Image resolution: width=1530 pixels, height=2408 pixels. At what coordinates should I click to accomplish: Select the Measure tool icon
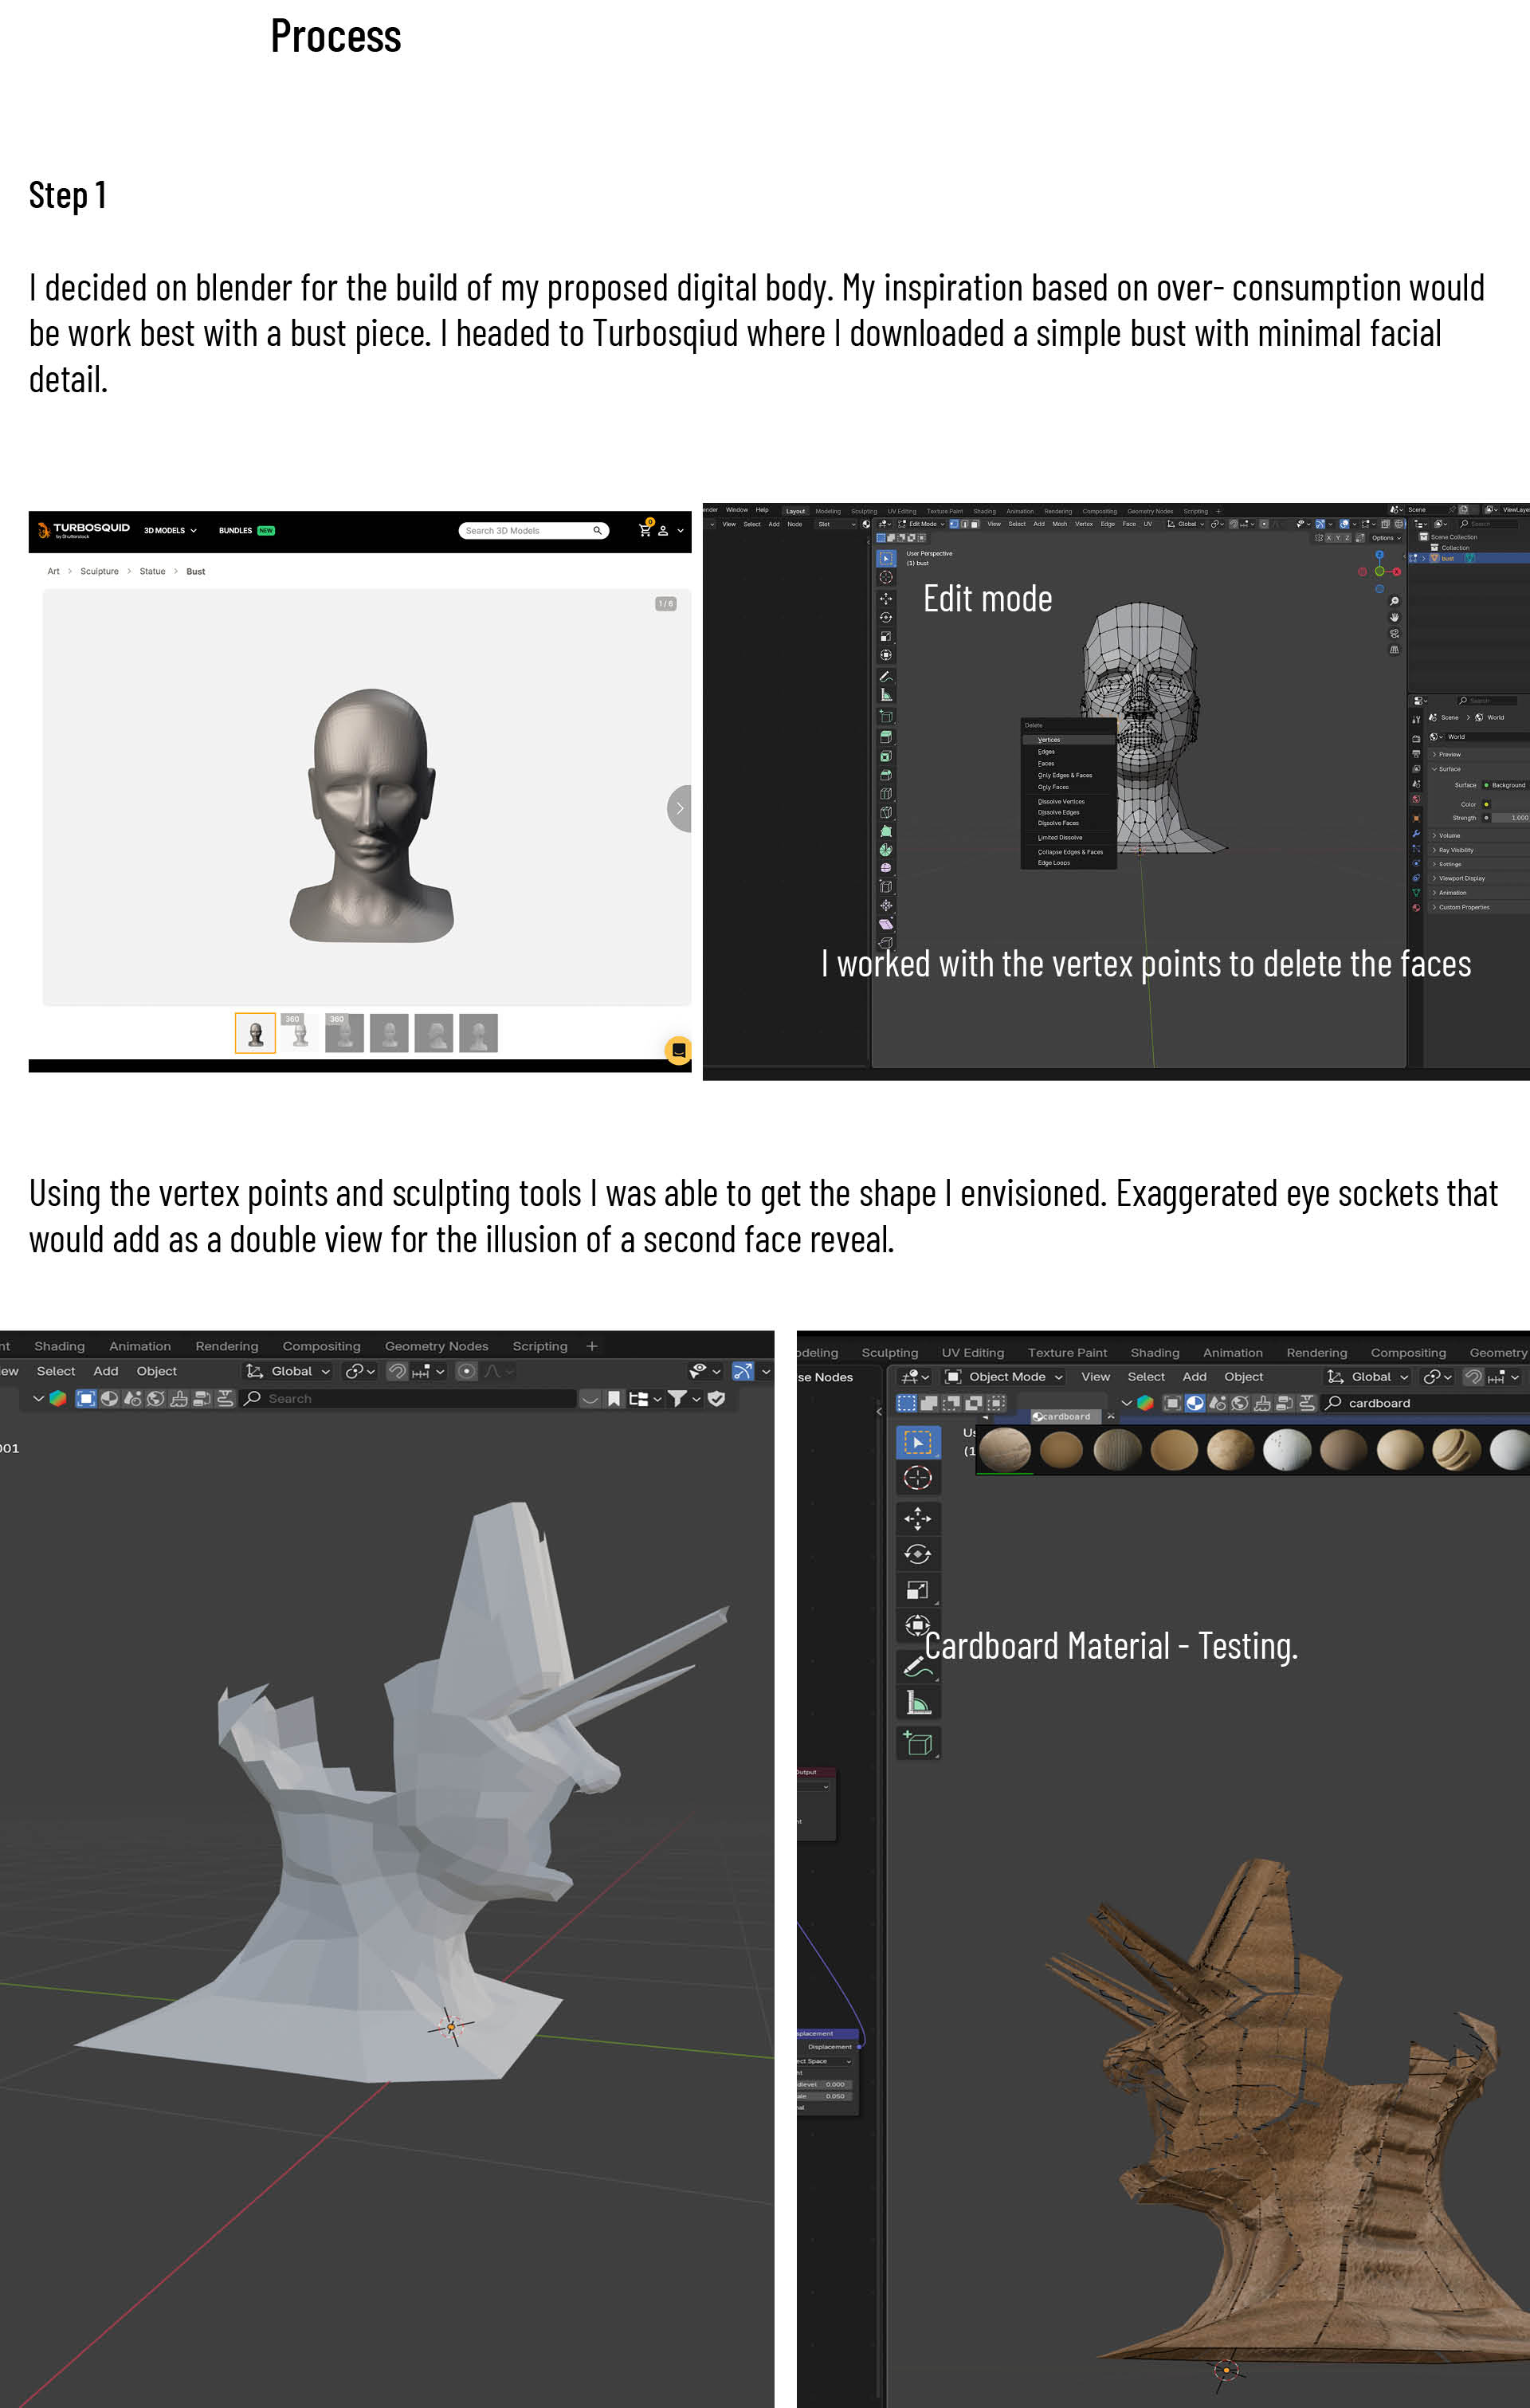[x=917, y=1701]
